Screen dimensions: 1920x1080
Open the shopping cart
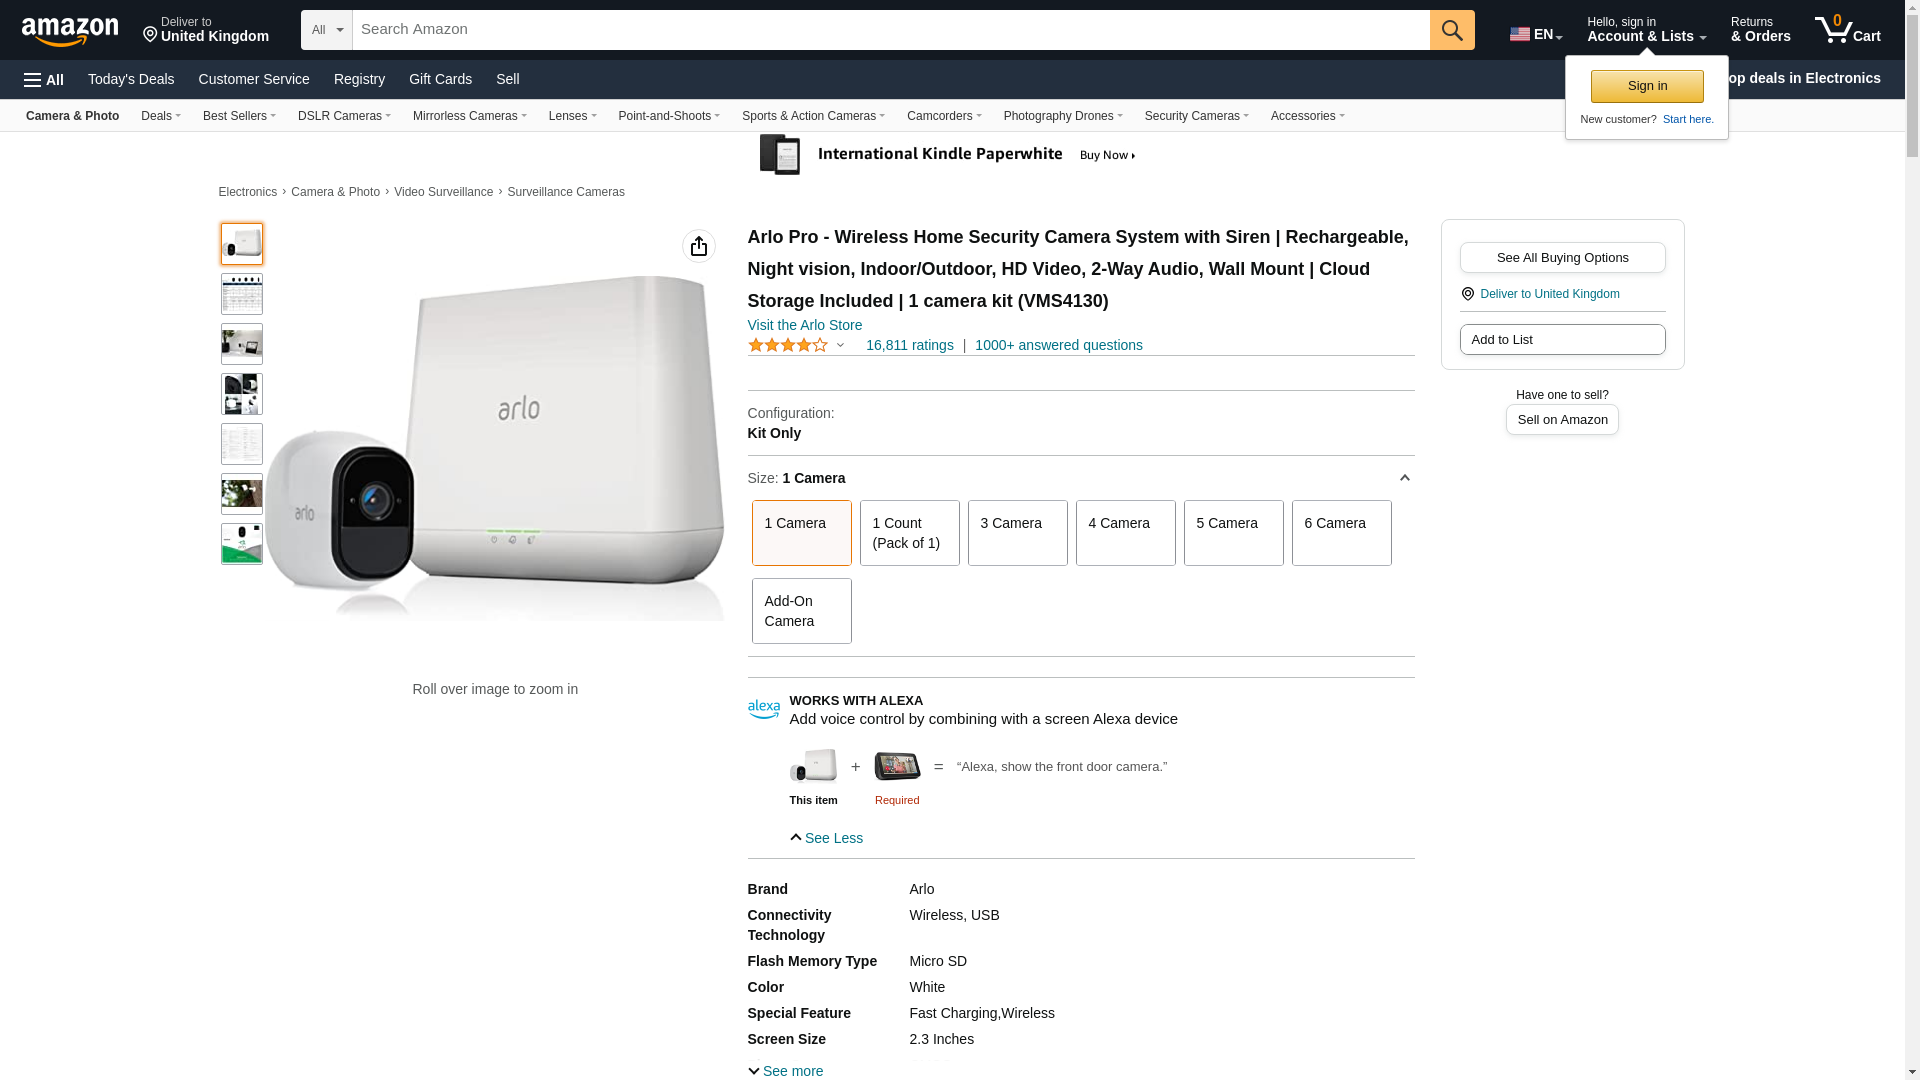pos(1847,30)
